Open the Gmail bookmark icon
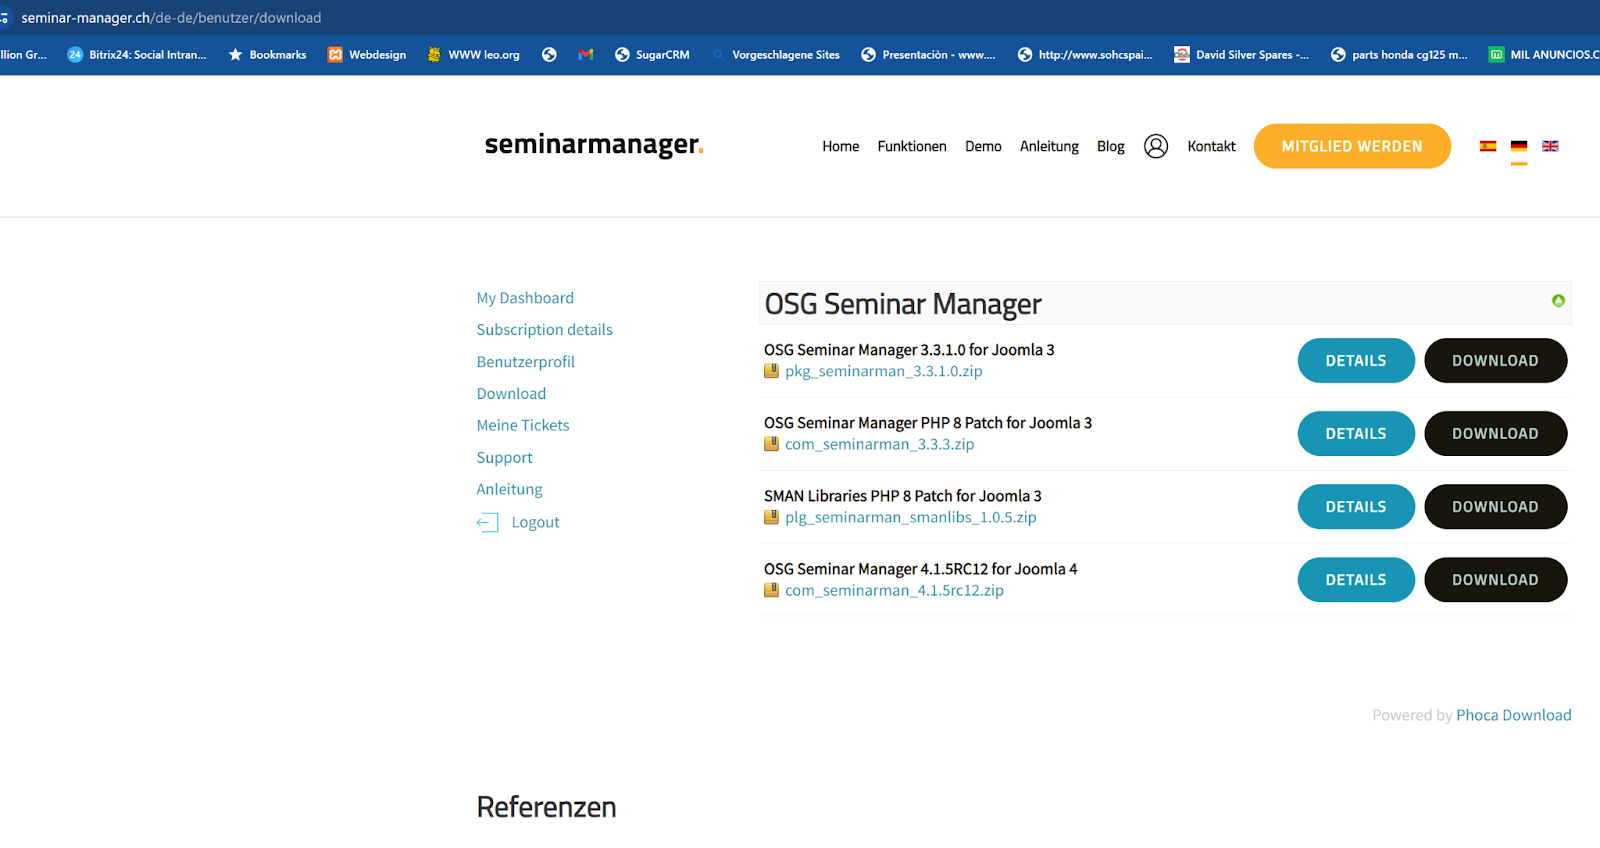Viewport: 1600px width, 848px height. point(586,55)
